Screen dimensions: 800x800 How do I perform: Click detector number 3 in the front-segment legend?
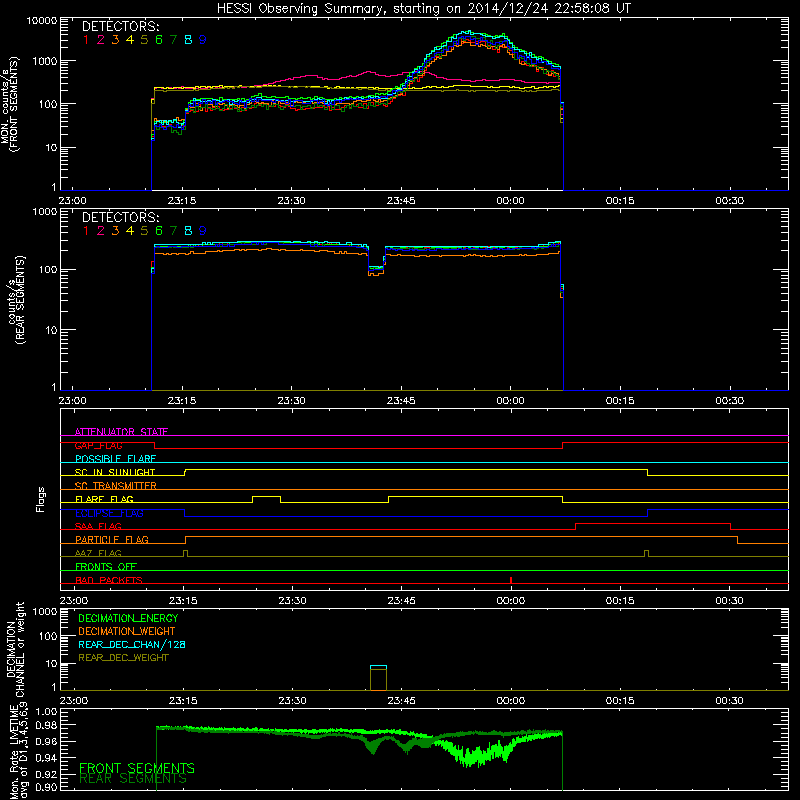pyautogui.click(x=115, y=40)
